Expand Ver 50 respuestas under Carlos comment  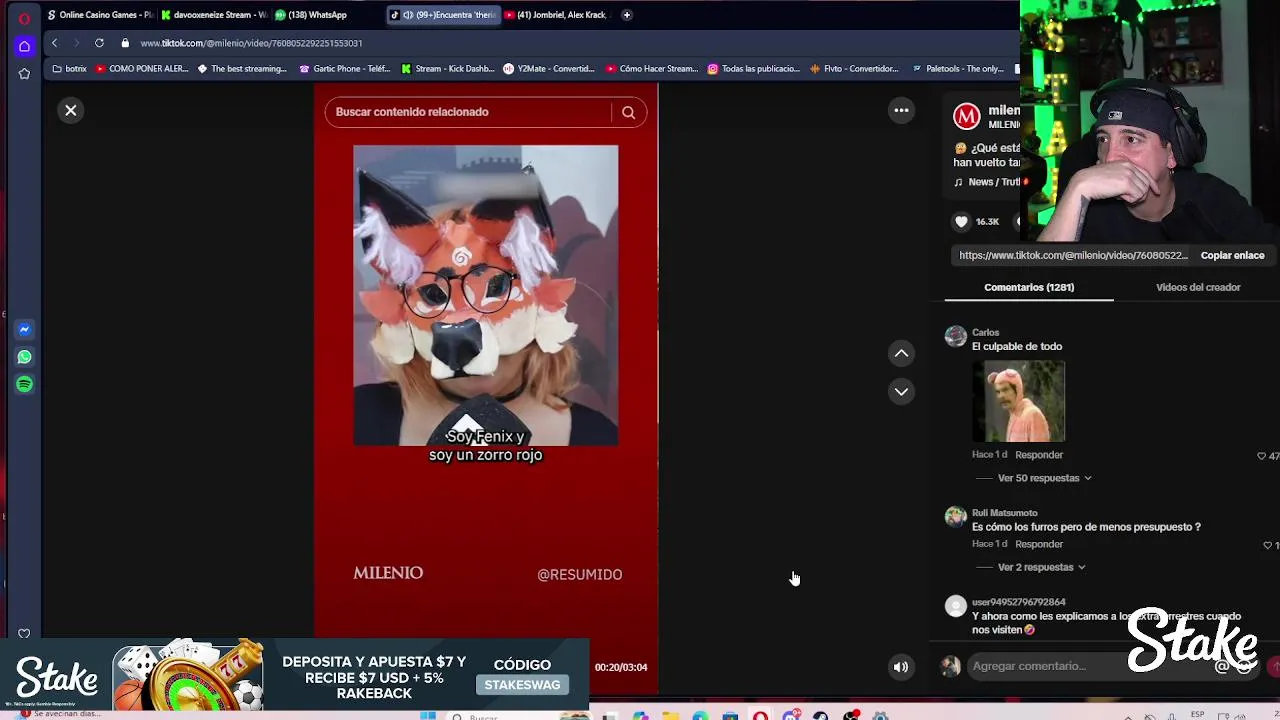coord(1044,478)
